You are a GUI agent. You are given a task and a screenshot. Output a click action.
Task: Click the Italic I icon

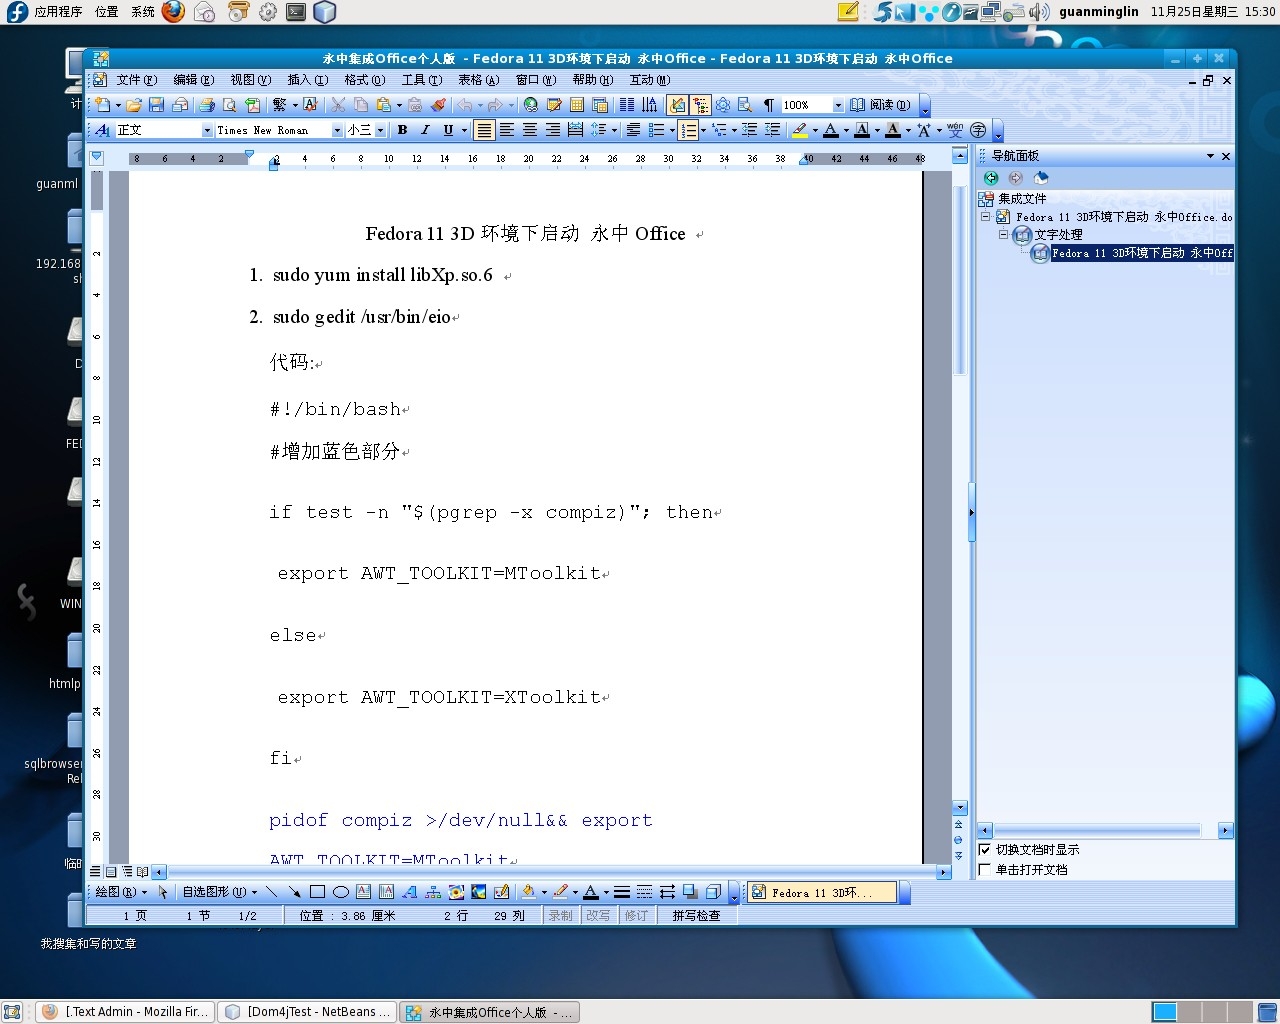pyautogui.click(x=425, y=130)
